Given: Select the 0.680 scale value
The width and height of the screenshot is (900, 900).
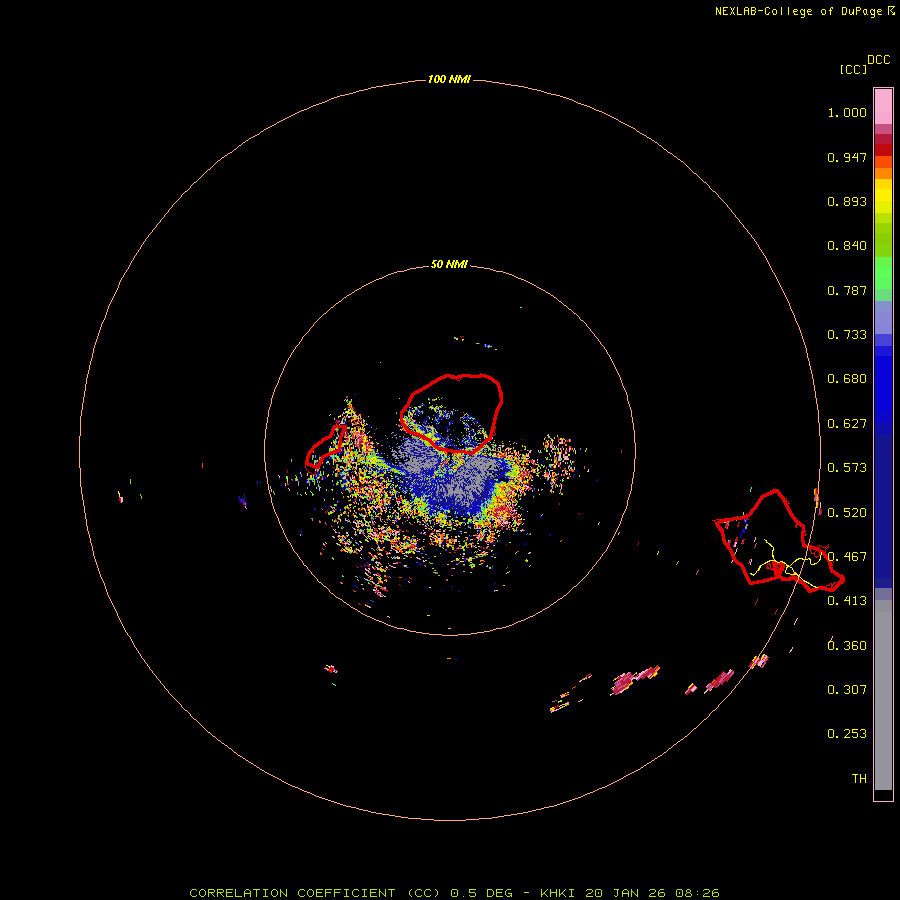Looking at the screenshot, I should point(847,379).
